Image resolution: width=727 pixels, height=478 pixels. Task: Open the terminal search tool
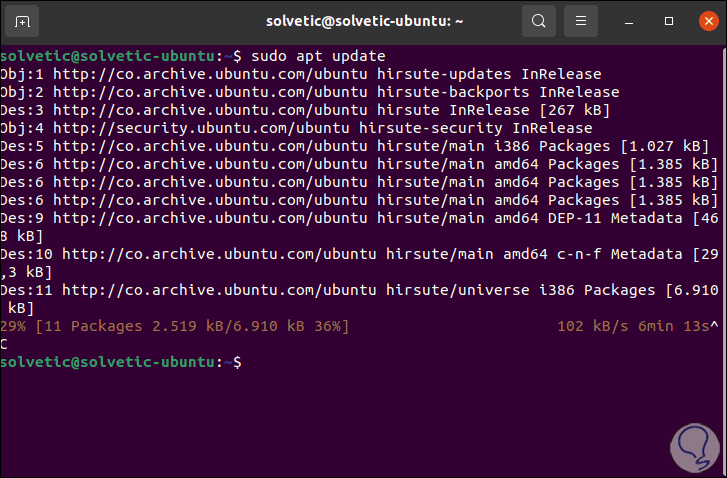click(x=539, y=21)
